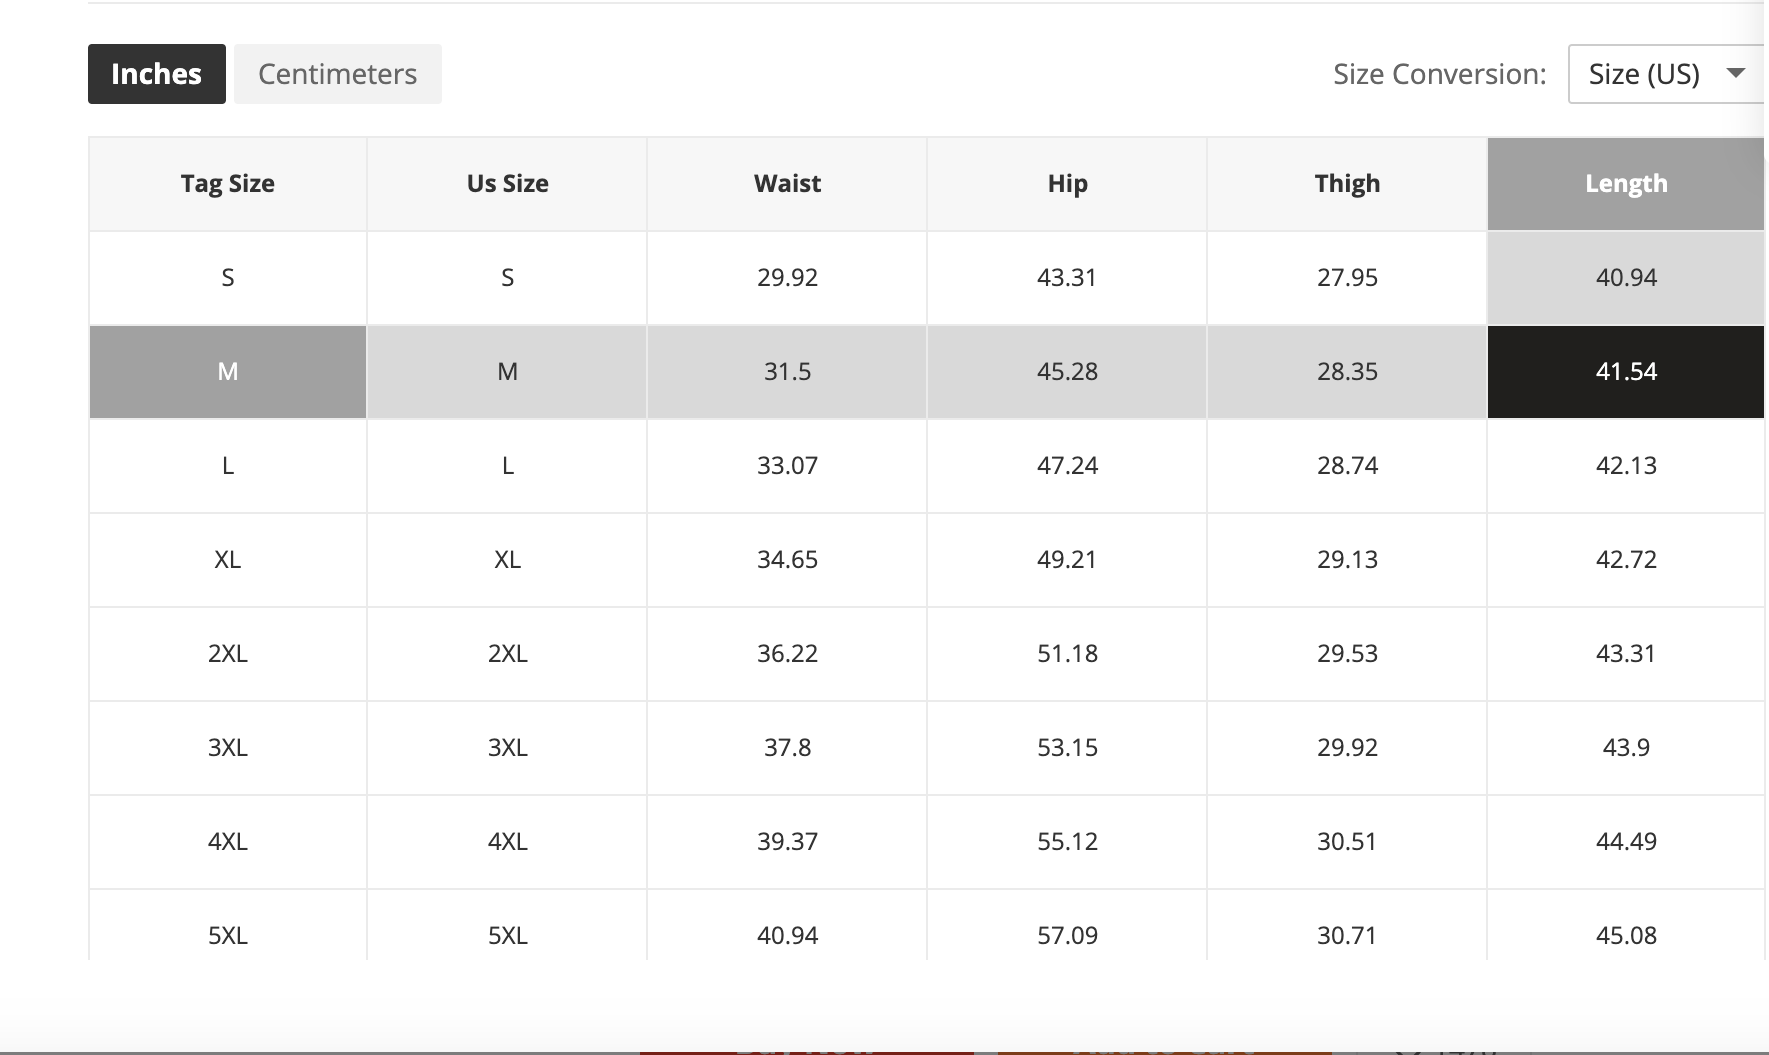Click hip value 53.15

[1067, 748]
